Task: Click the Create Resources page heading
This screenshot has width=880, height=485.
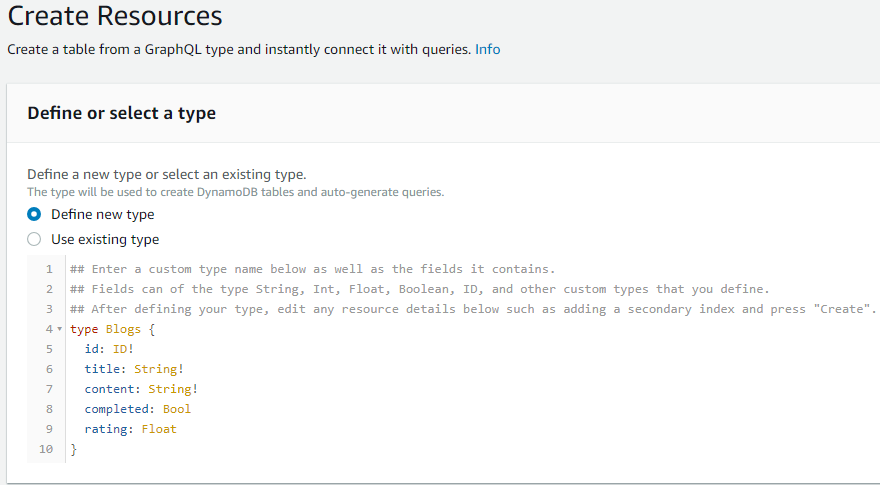Action: 115,16
